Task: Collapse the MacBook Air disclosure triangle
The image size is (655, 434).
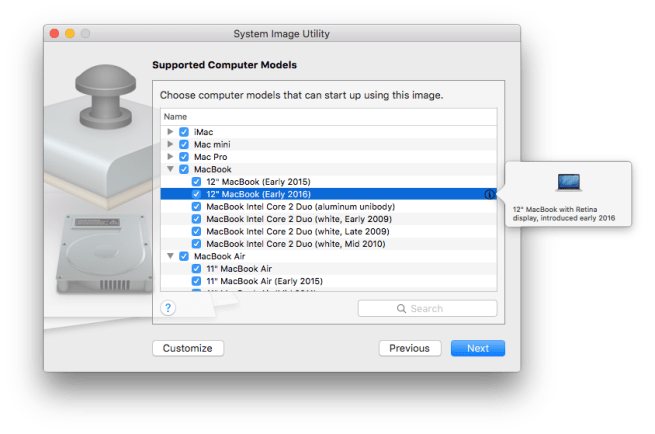Action: [170, 256]
